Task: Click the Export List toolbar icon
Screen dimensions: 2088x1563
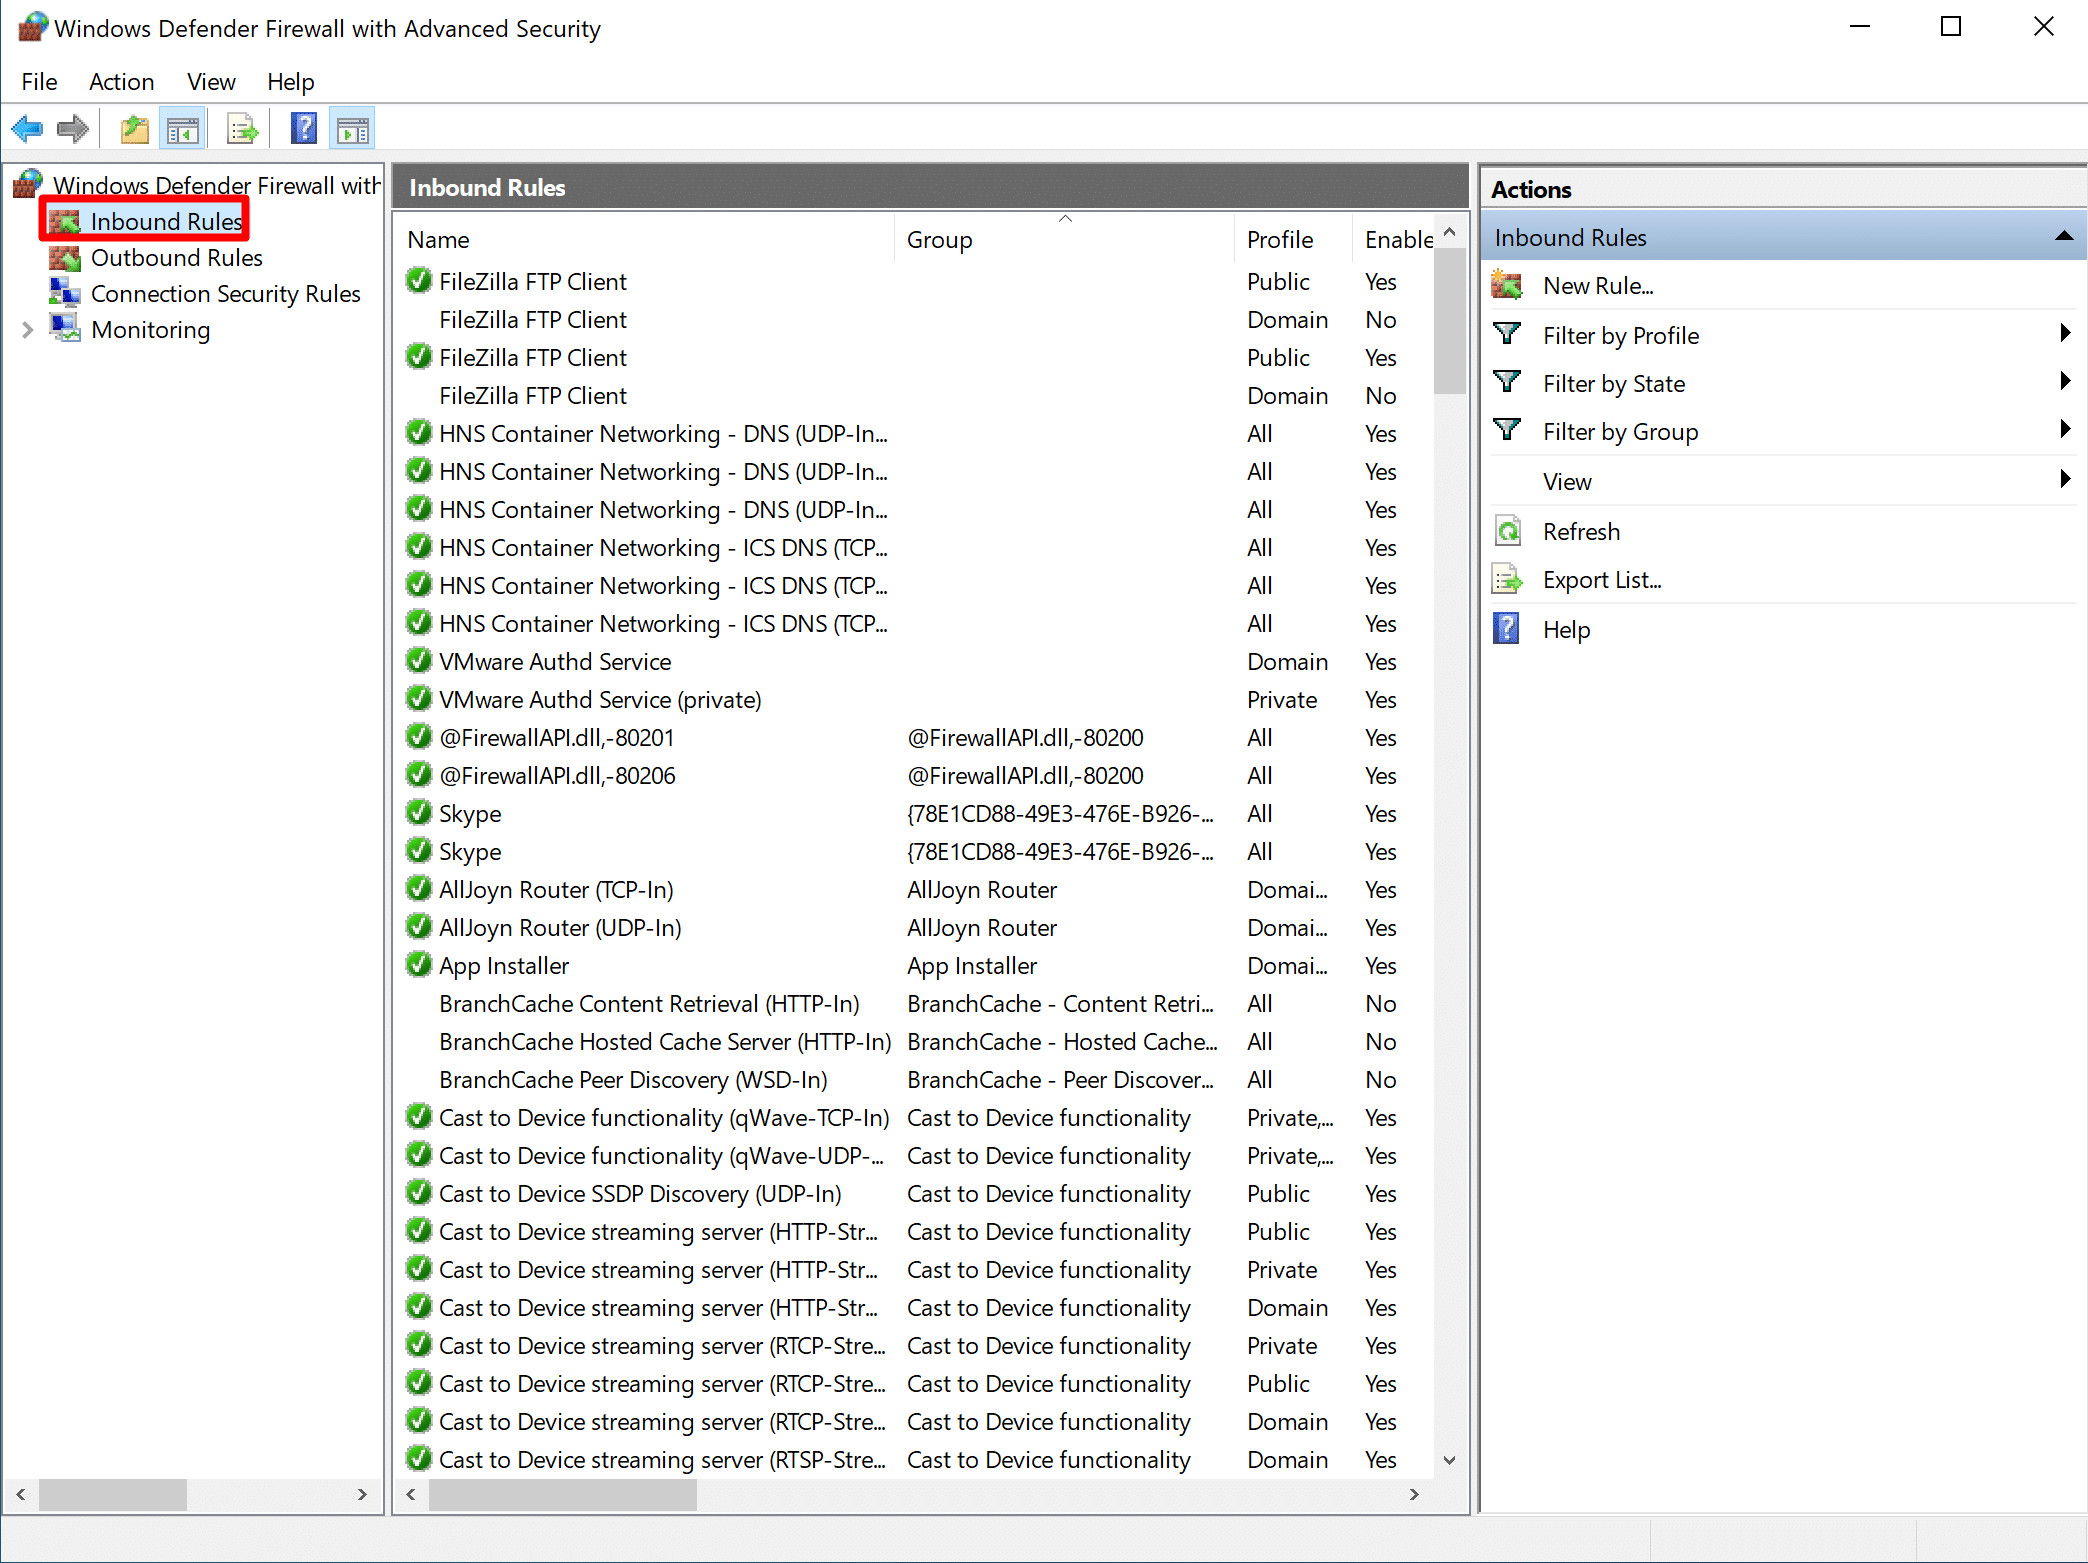Action: [x=242, y=129]
